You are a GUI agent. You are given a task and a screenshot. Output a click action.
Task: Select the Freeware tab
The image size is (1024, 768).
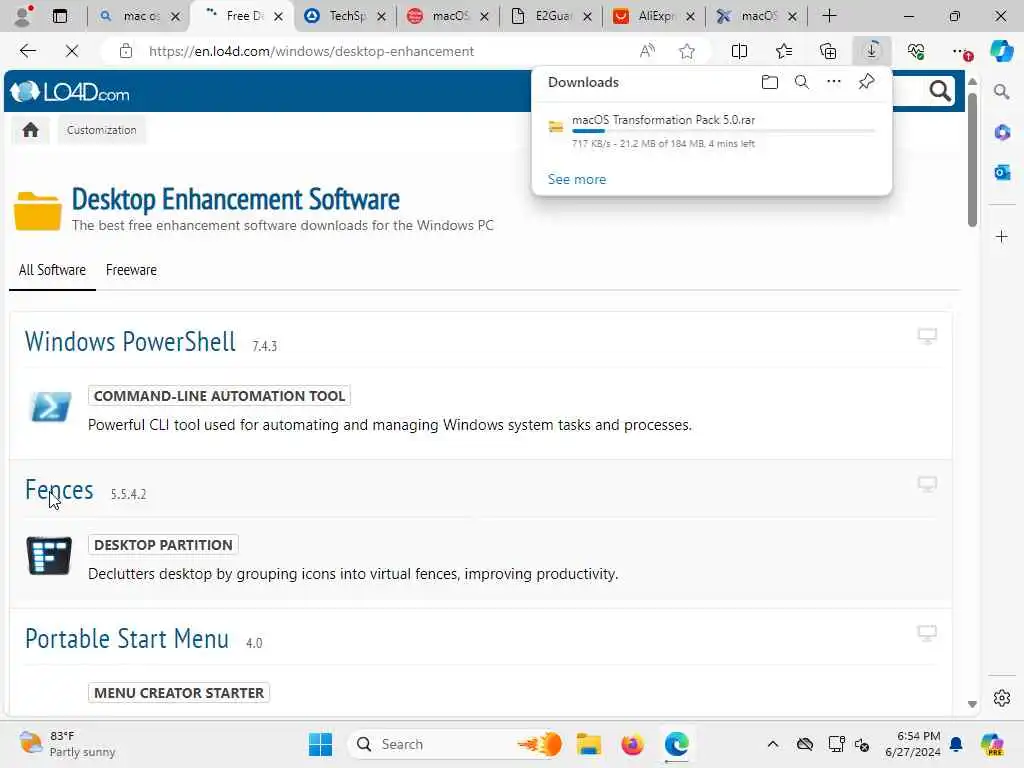(131, 270)
